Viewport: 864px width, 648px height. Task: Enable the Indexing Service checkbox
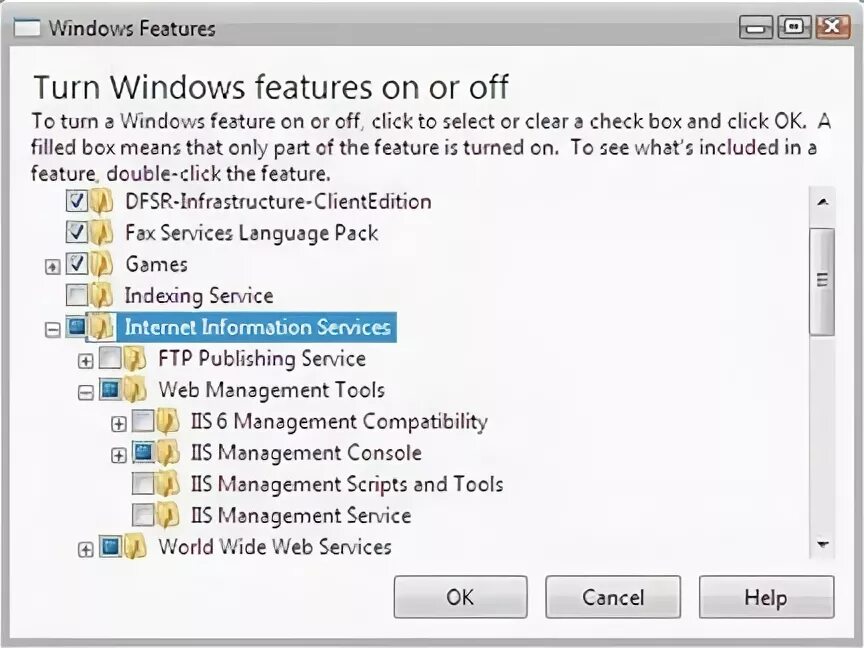pos(77,296)
